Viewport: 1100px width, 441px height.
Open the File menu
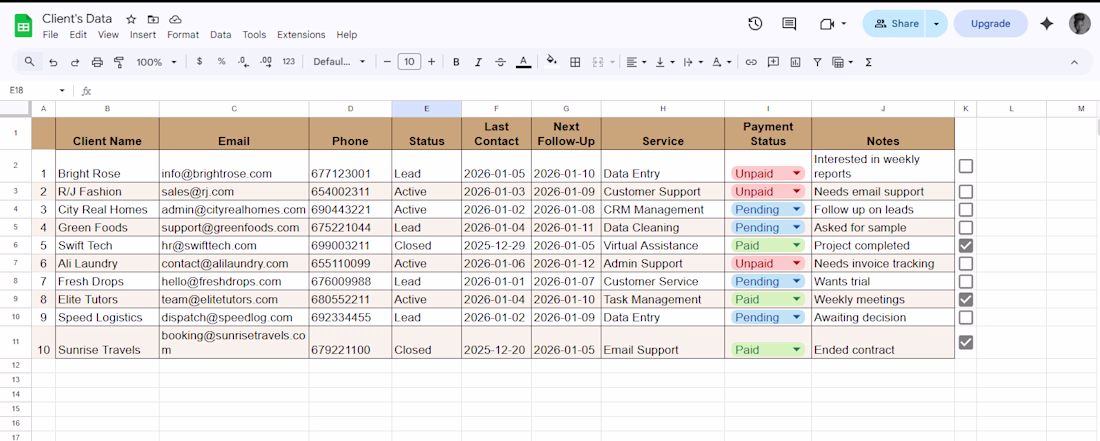[51, 34]
